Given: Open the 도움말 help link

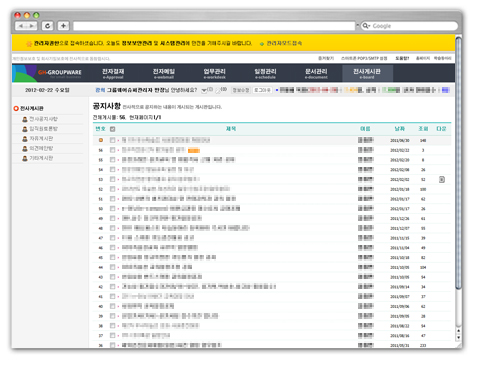Looking at the screenshot, I should [x=402, y=58].
